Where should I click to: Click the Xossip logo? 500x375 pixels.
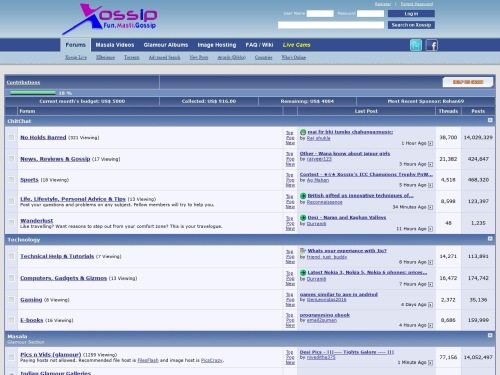coord(110,19)
